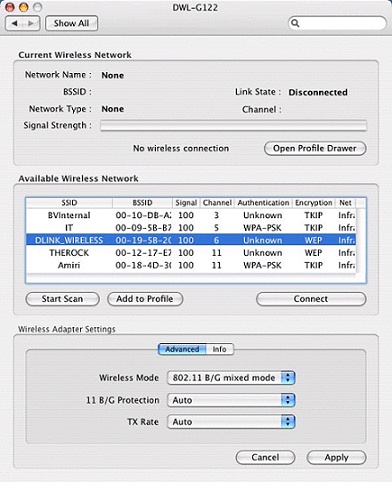392x482 pixels.
Task: Click BSSID 00-10-DB-A cell
Action: [143, 215]
